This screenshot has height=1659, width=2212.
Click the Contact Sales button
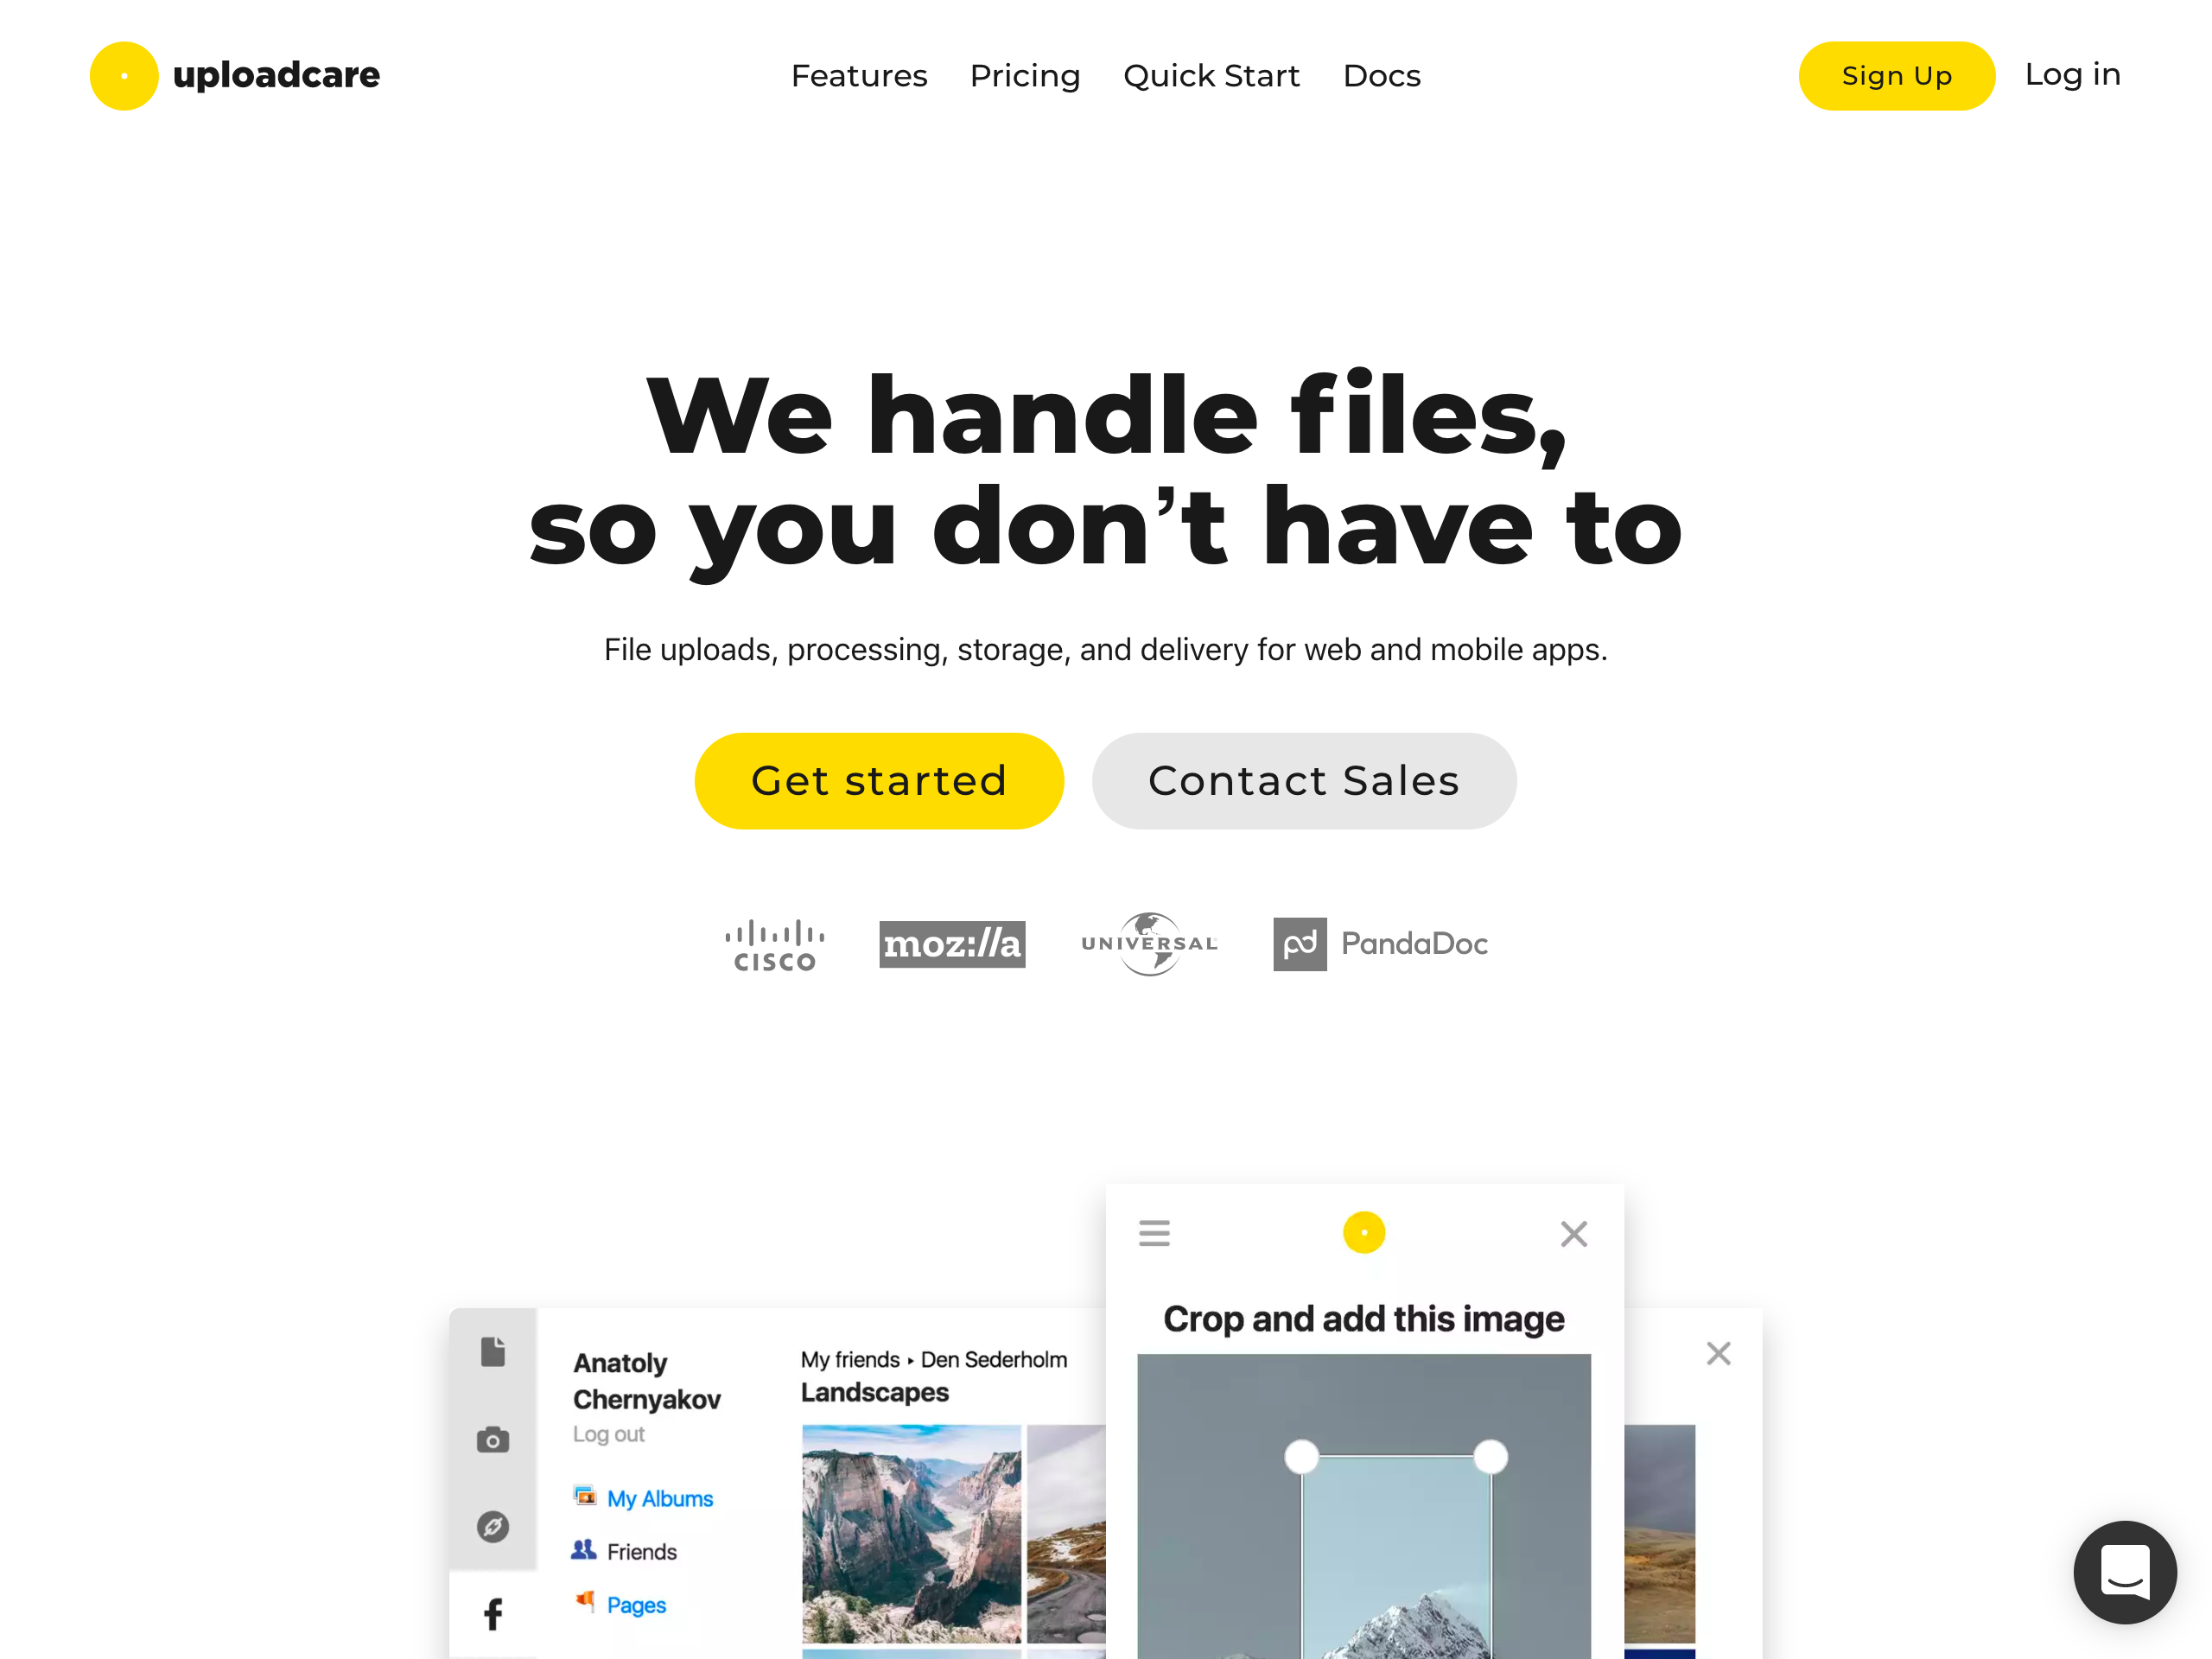pyautogui.click(x=1305, y=781)
